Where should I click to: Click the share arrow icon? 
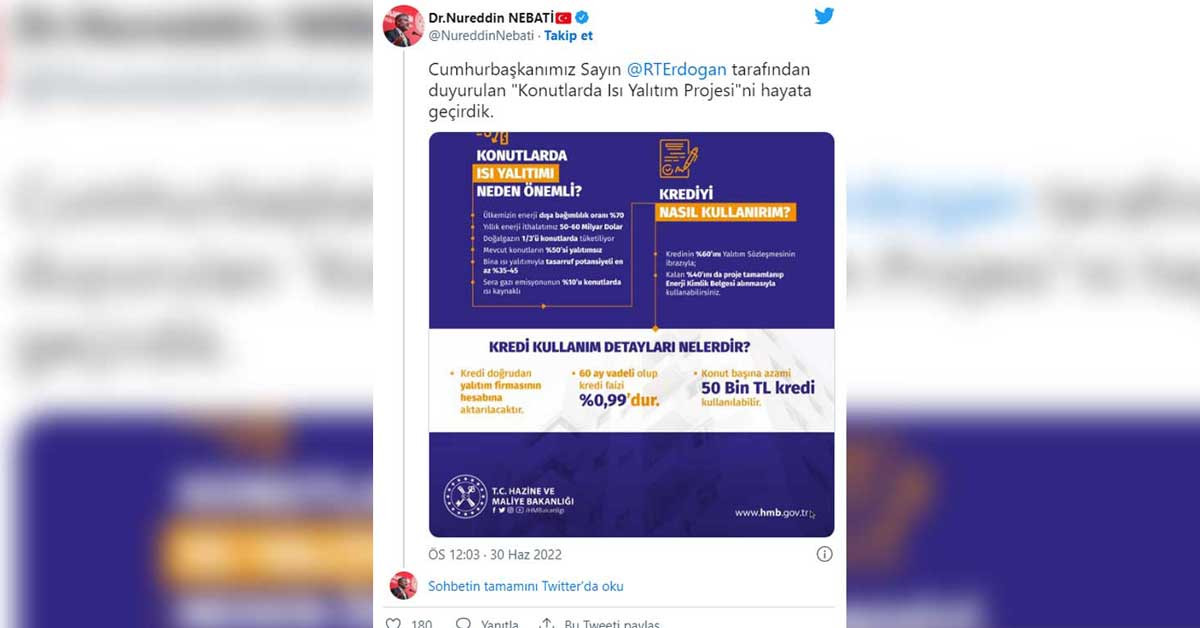(547, 623)
